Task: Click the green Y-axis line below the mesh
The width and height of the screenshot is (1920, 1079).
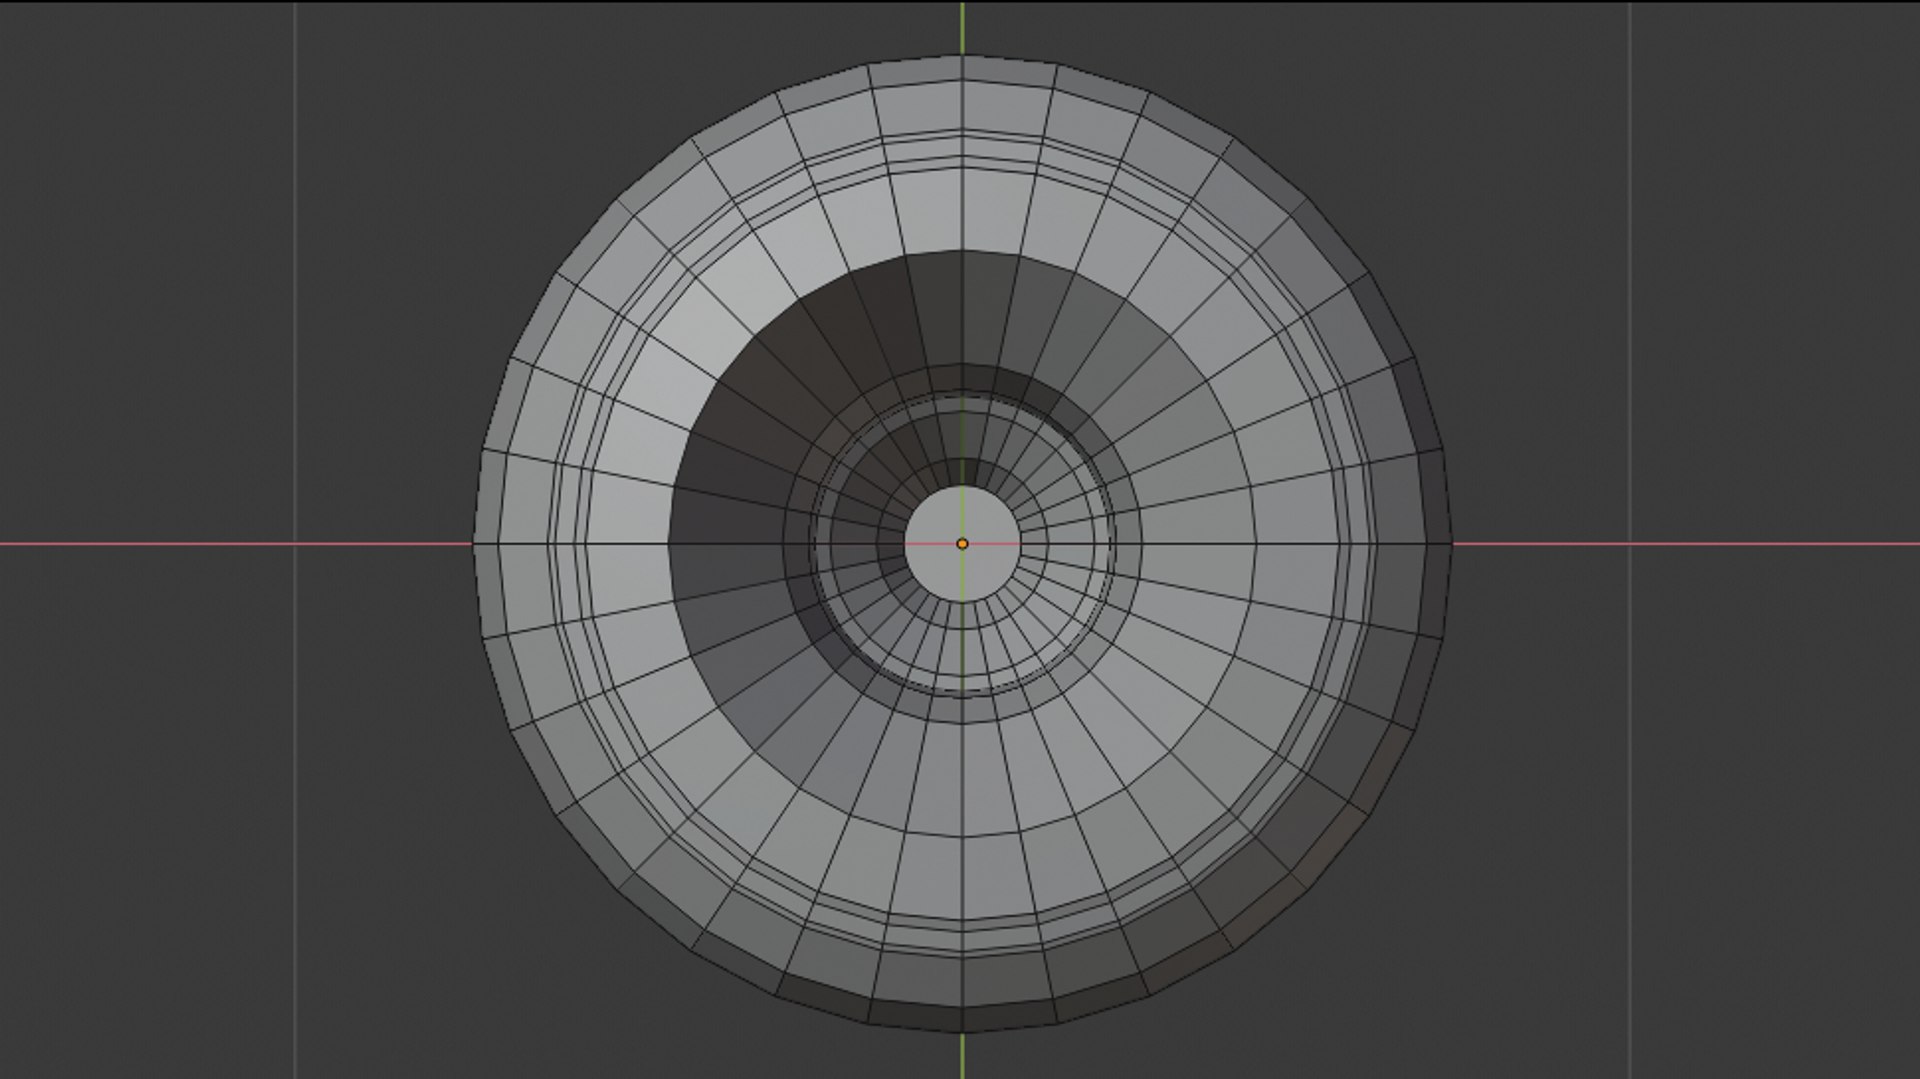Action: coord(962,1055)
